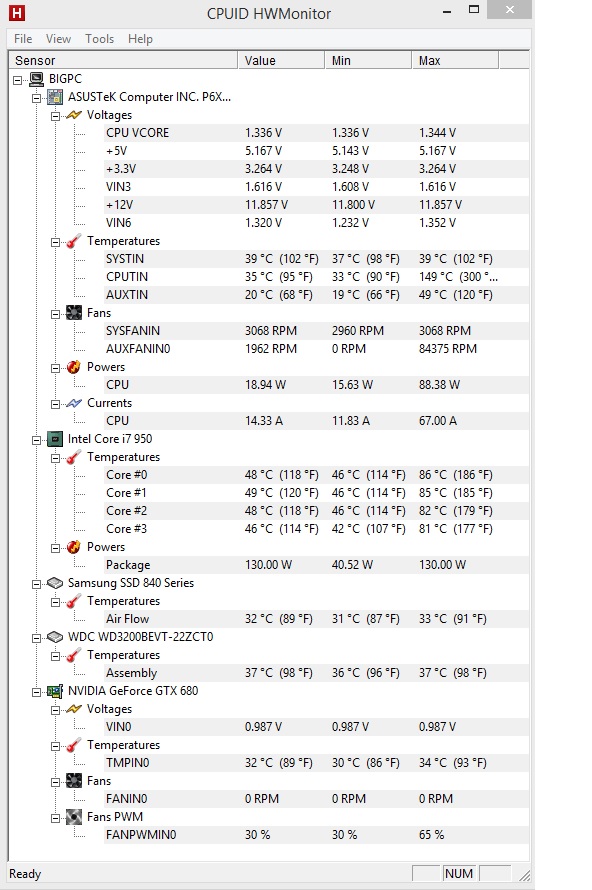Select the CPU VCORE row
The image size is (592, 890).
[x=316, y=133]
